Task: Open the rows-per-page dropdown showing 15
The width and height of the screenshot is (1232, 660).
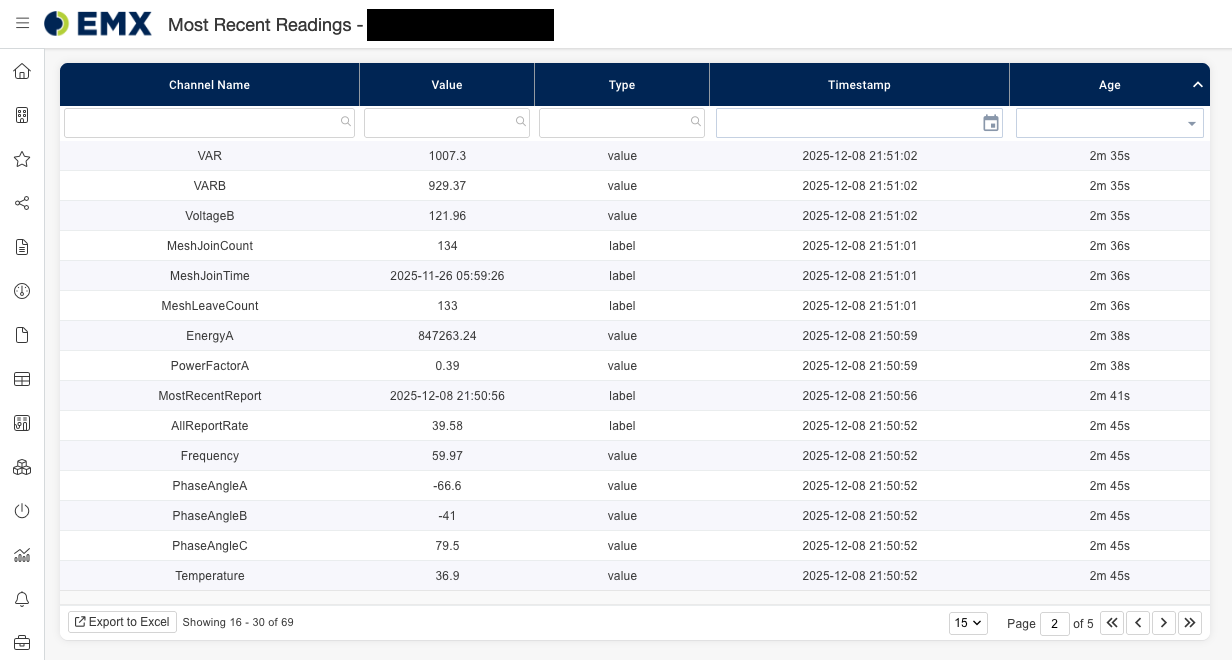Action: (x=967, y=622)
